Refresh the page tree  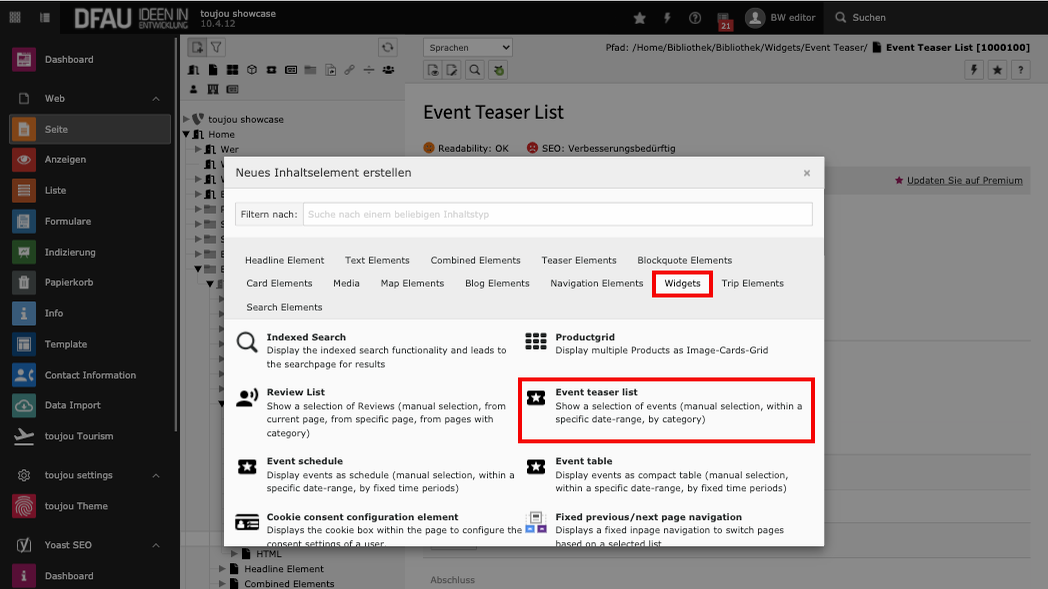[387, 48]
